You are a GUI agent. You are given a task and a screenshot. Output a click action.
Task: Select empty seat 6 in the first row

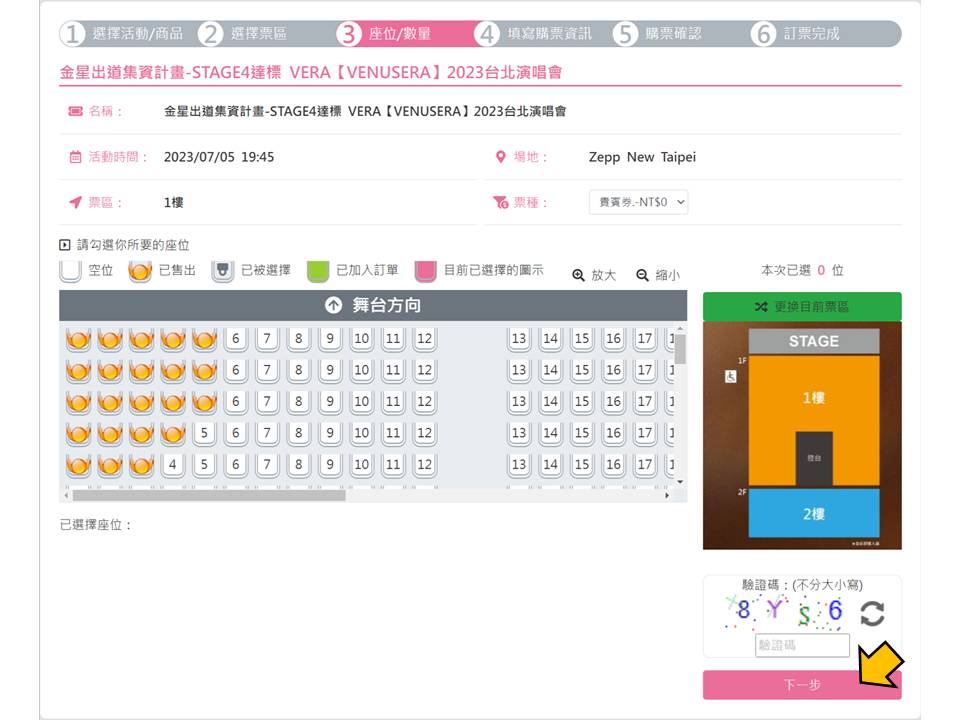click(235, 339)
